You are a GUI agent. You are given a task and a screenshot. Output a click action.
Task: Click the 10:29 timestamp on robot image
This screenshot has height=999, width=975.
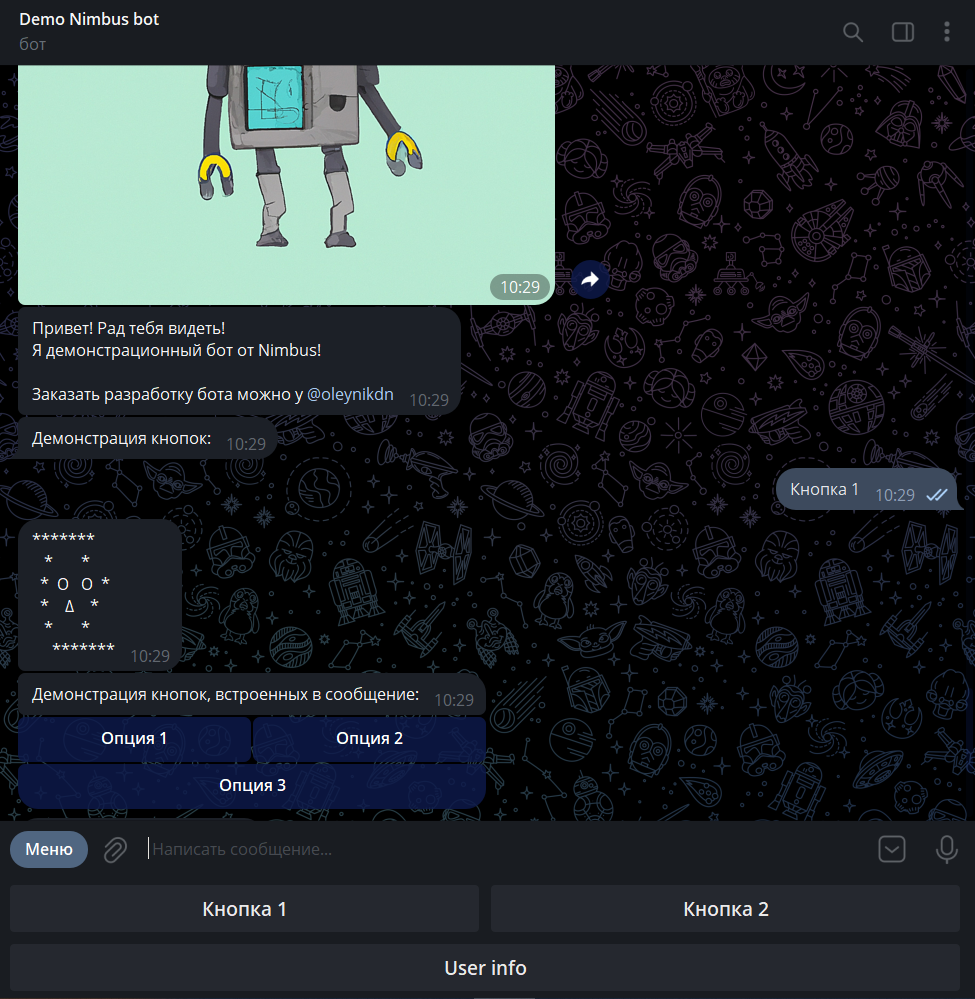(x=520, y=287)
